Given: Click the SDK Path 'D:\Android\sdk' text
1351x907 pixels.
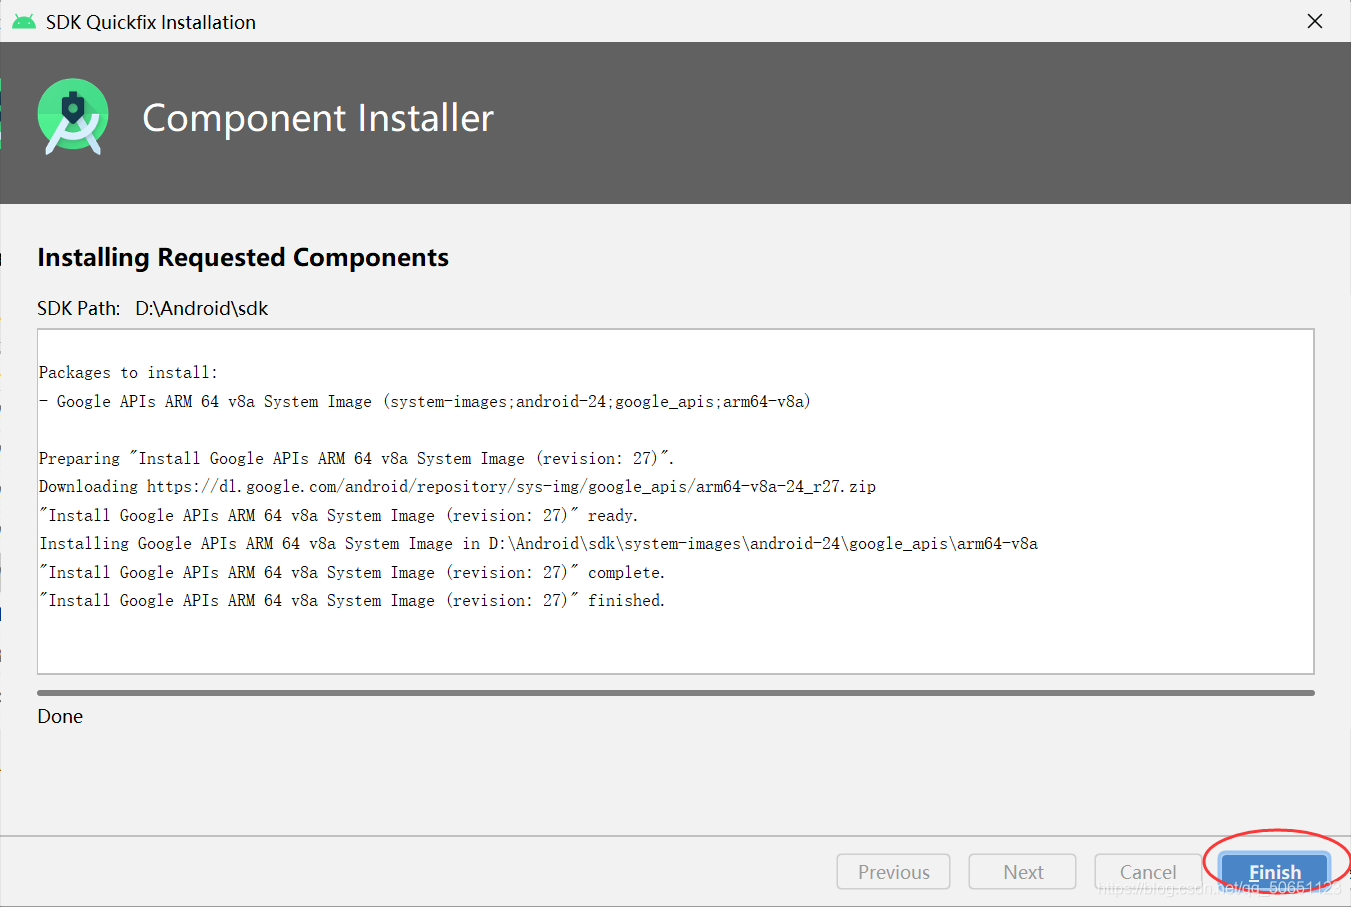Looking at the screenshot, I should [x=202, y=308].
